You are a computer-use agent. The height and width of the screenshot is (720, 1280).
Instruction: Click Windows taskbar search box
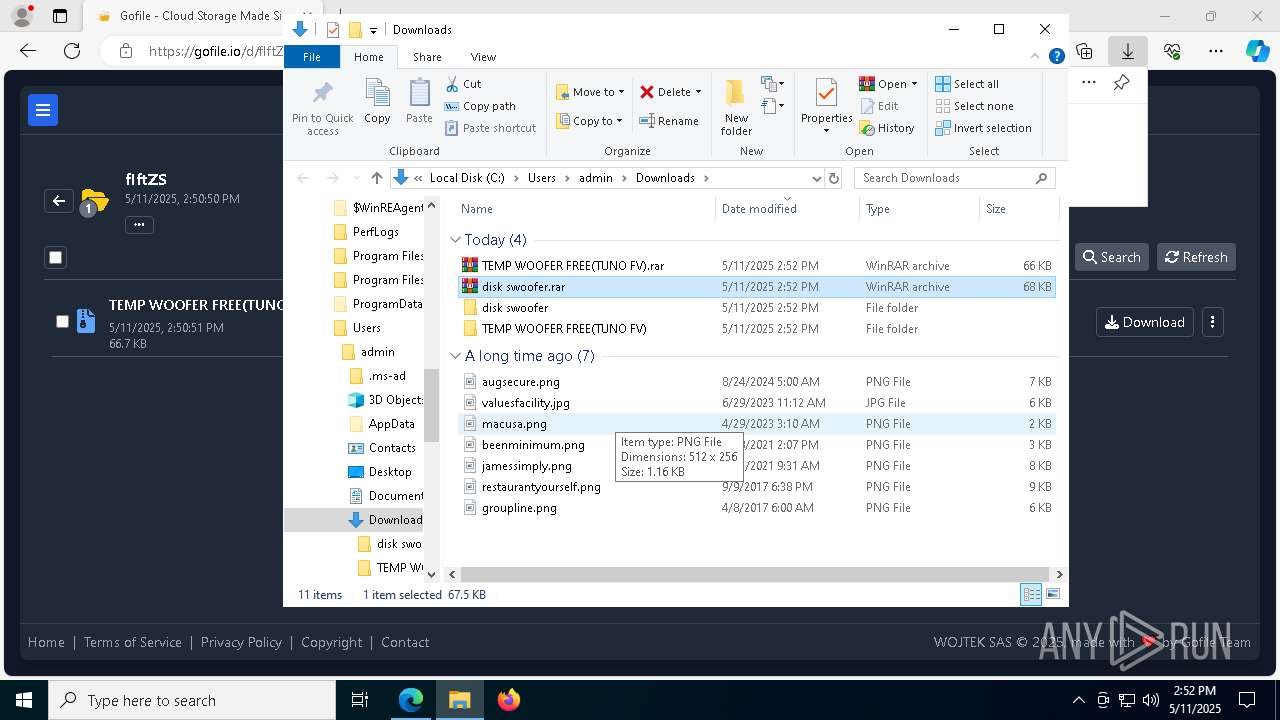click(192, 701)
